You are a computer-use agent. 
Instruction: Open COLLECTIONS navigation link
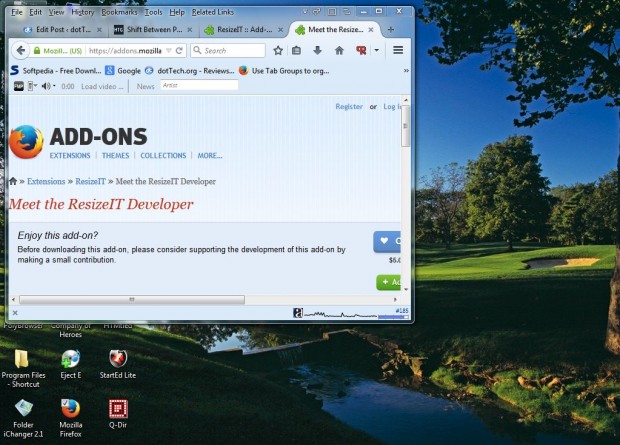tap(163, 155)
